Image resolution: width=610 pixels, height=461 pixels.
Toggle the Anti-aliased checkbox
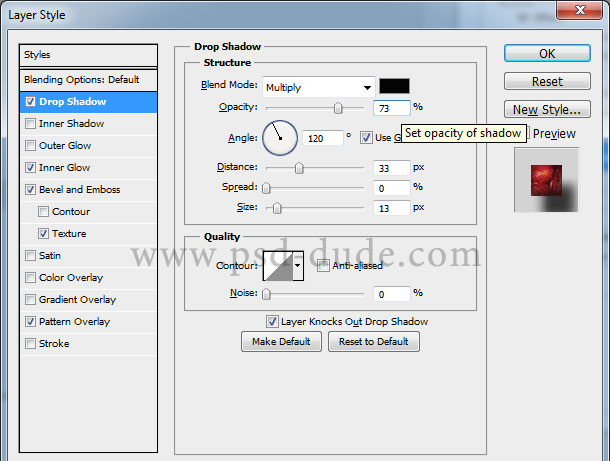pyautogui.click(x=323, y=266)
